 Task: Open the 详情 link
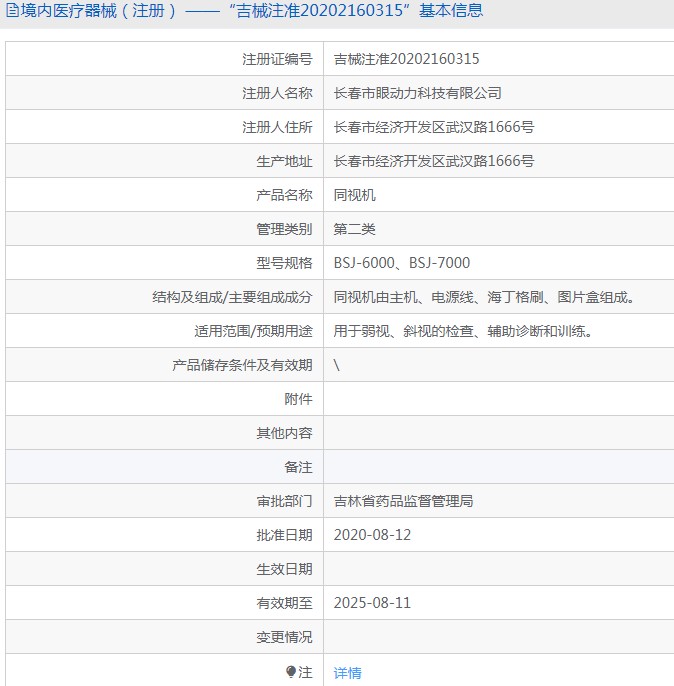[x=348, y=672]
